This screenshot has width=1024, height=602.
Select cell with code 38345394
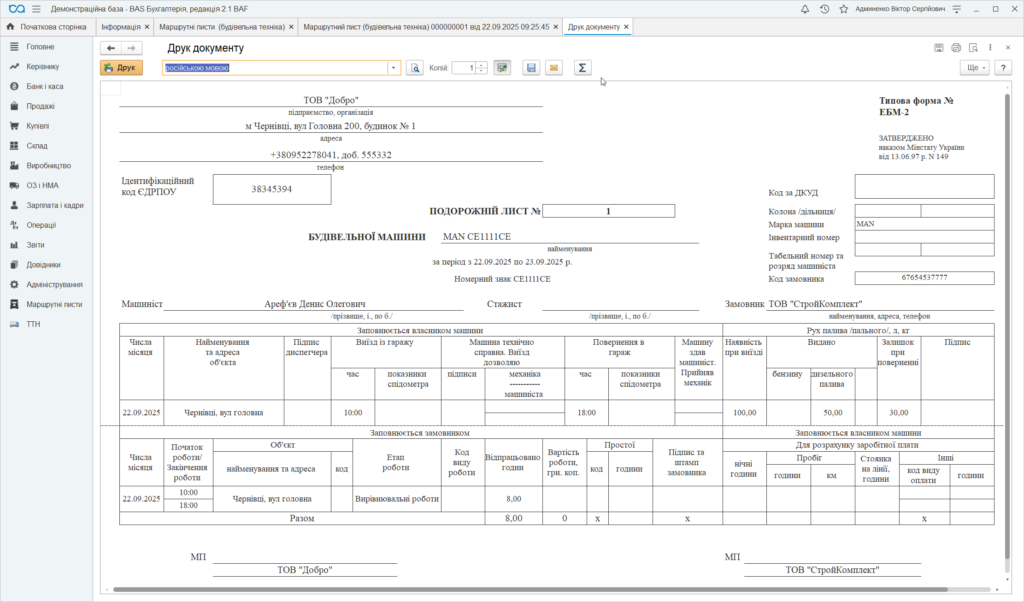point(272,189)
